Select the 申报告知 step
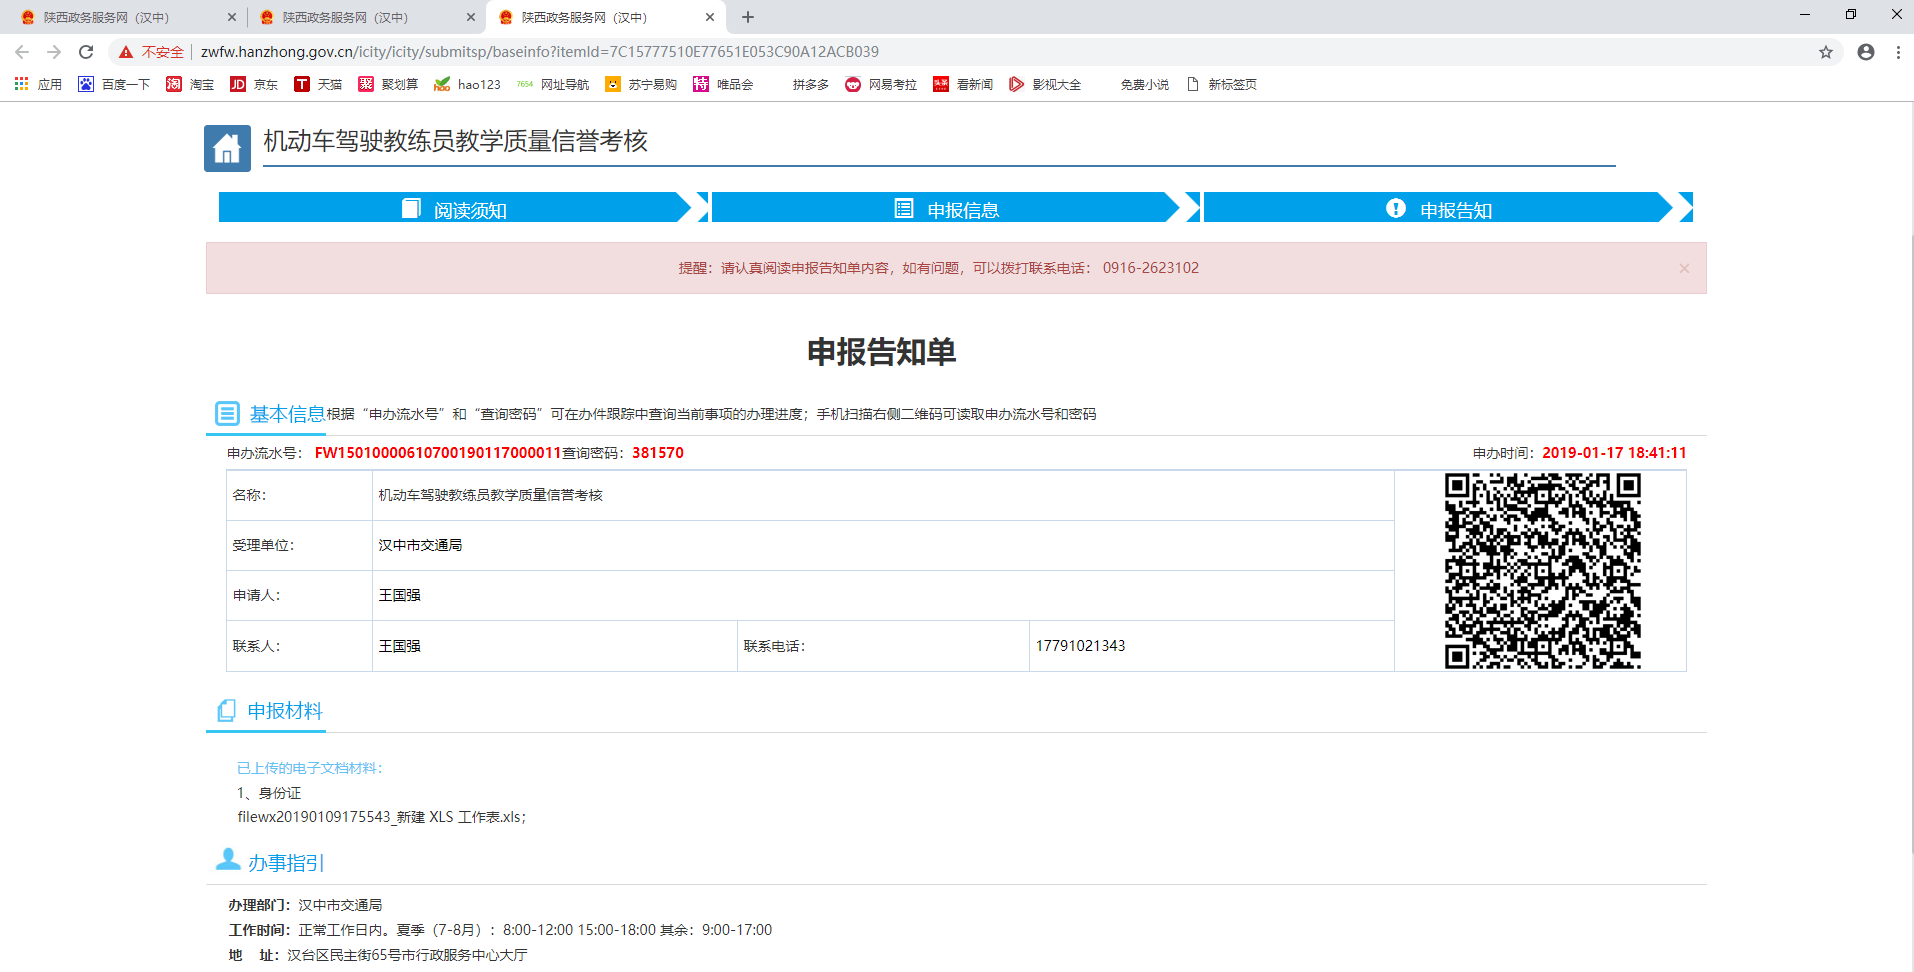 (x=1438, y=208)
